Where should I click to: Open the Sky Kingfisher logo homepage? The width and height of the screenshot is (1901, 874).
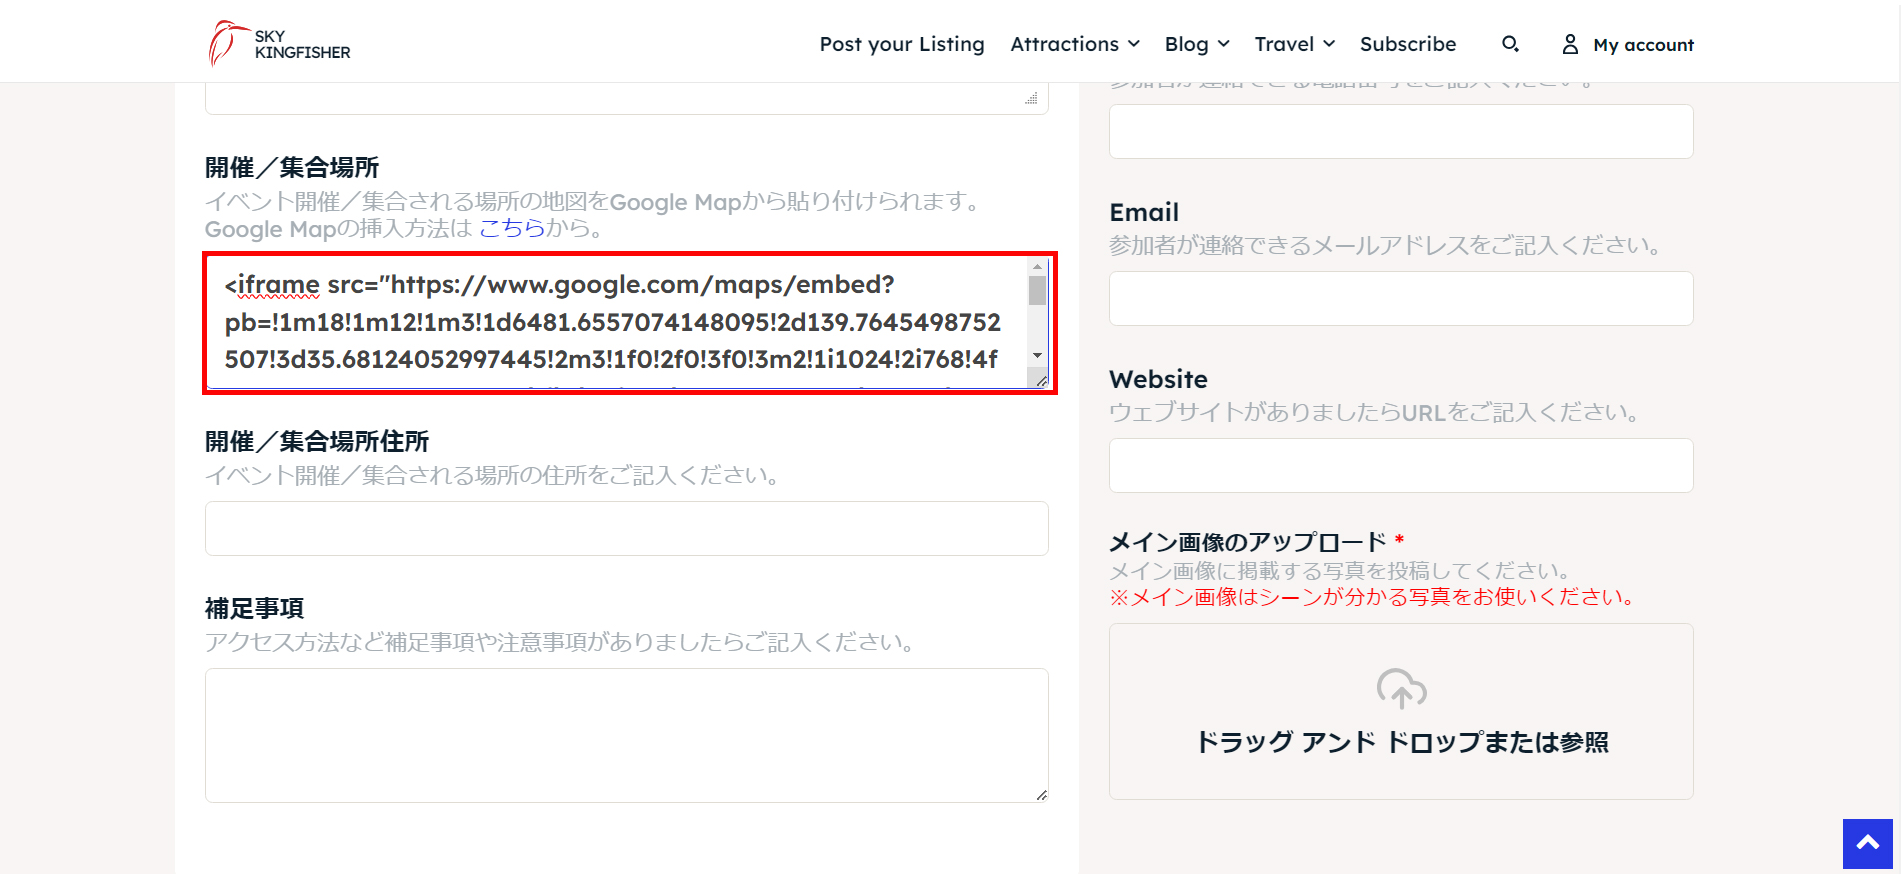pyautogui.click(x=279, y=44)
